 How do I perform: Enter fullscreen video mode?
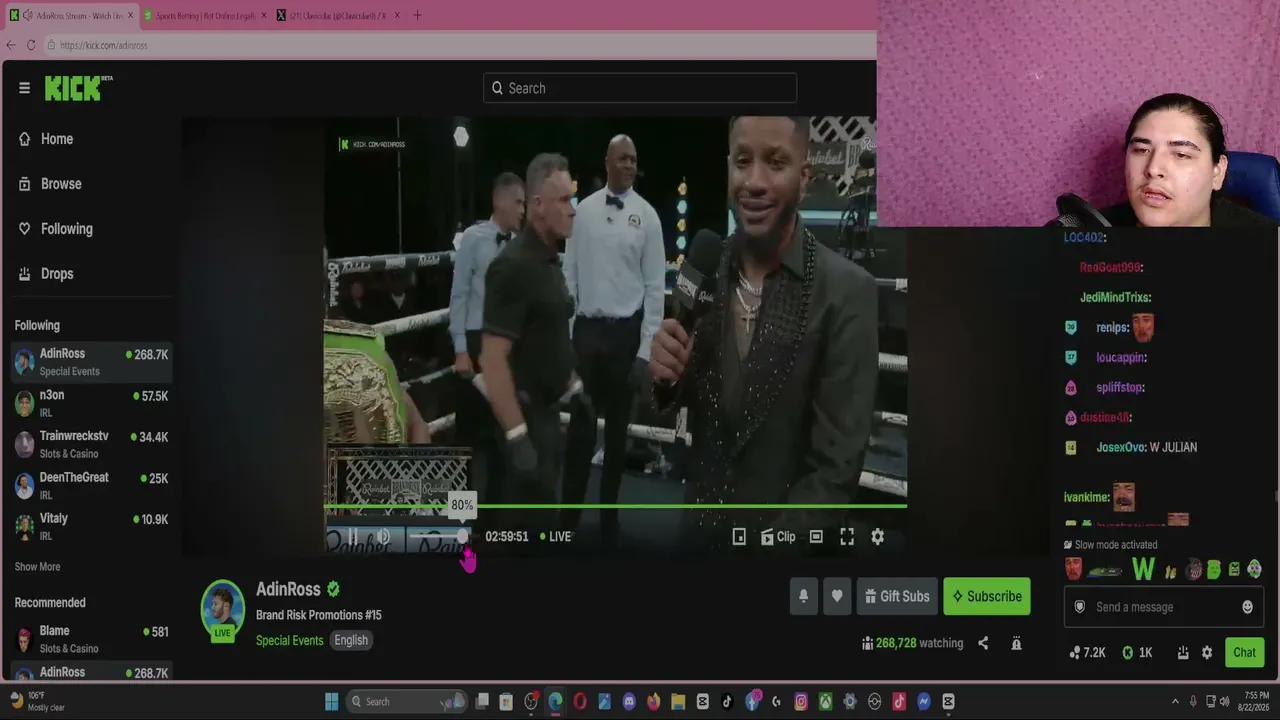pos(847,537)
